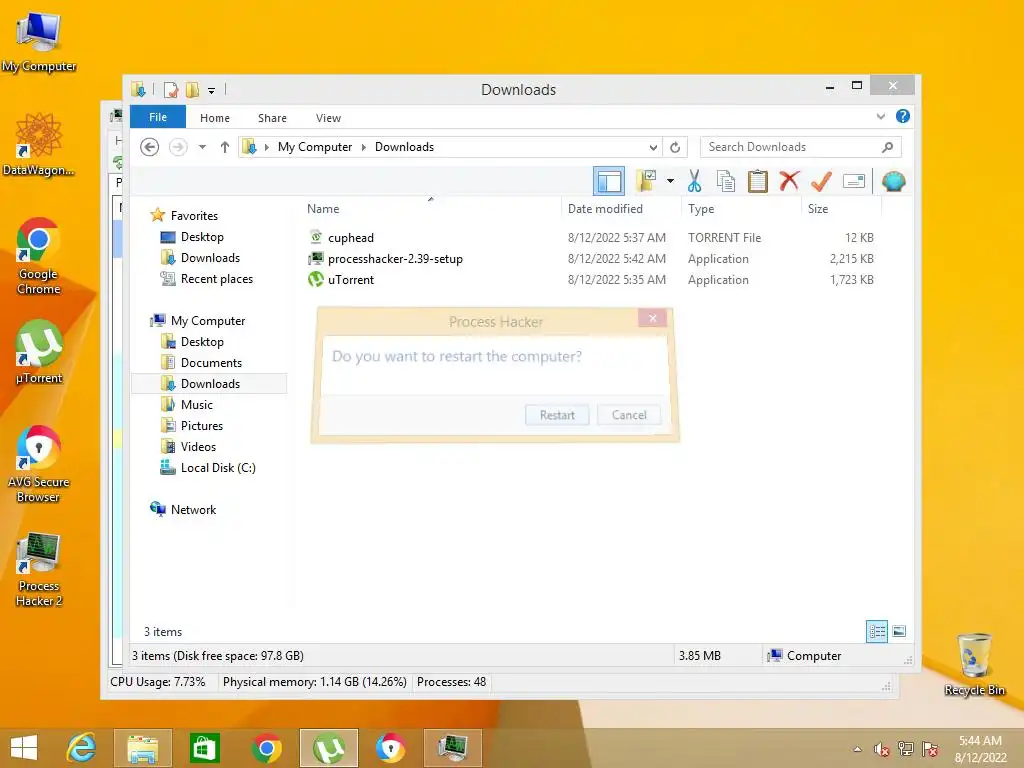
Task: Switch to large icons view
Action: (x=899, y=631)
